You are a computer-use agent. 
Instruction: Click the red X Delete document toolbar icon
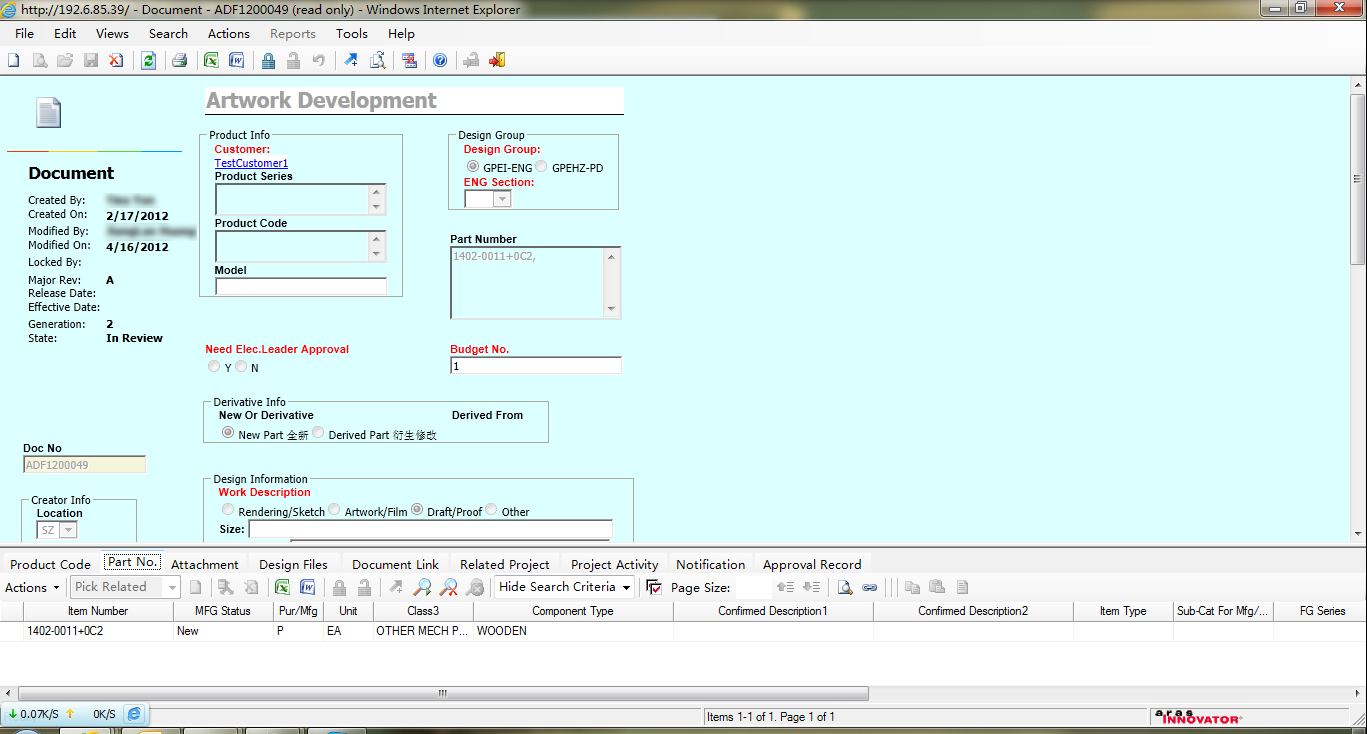[x=116, y=60]
